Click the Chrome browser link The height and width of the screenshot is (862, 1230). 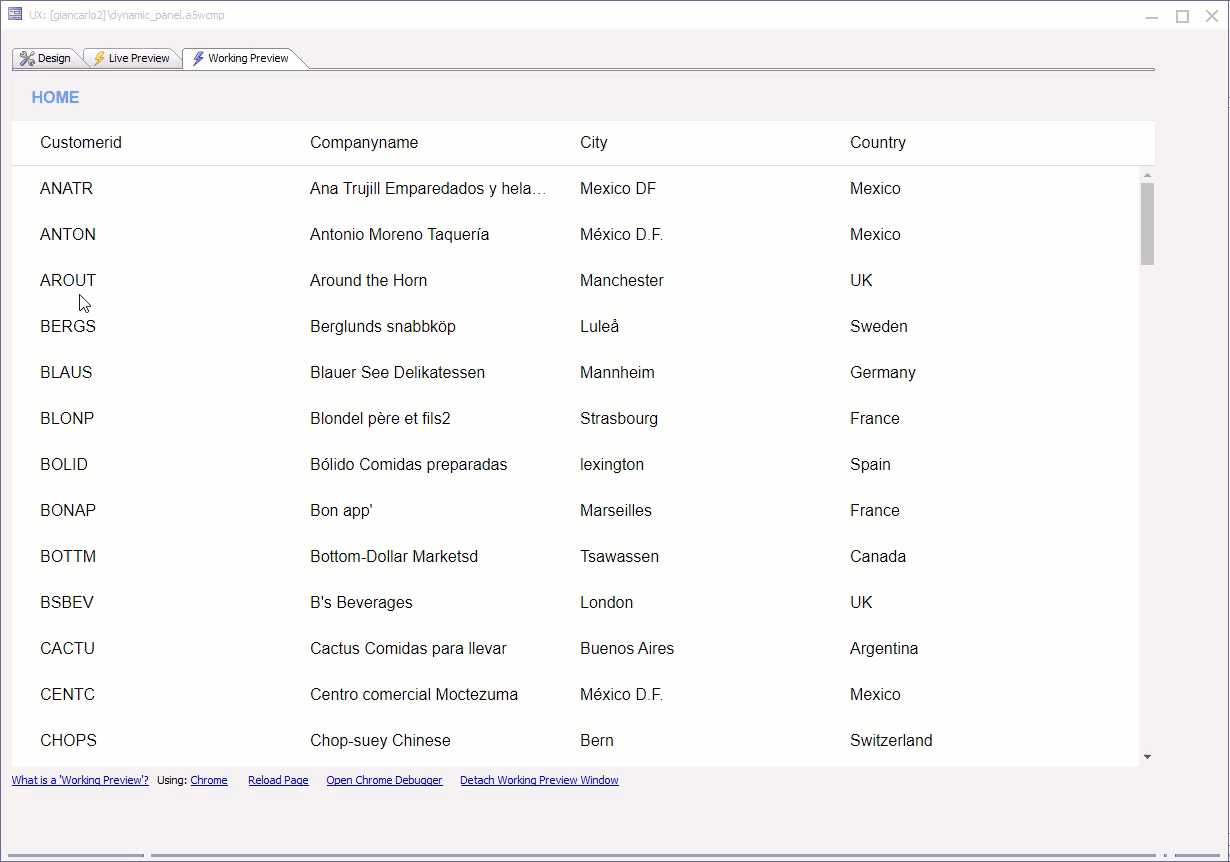pos(209,780)
